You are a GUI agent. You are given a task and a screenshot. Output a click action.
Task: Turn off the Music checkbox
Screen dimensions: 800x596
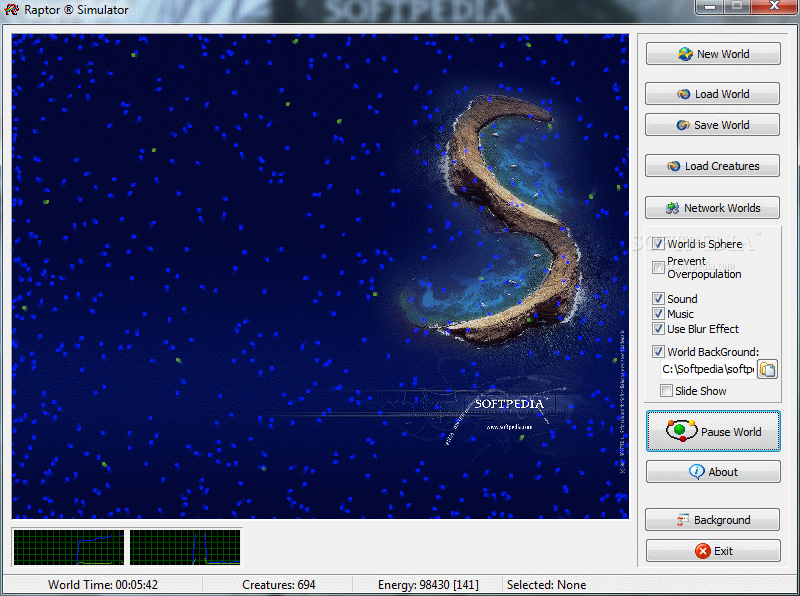coord(658,314)
